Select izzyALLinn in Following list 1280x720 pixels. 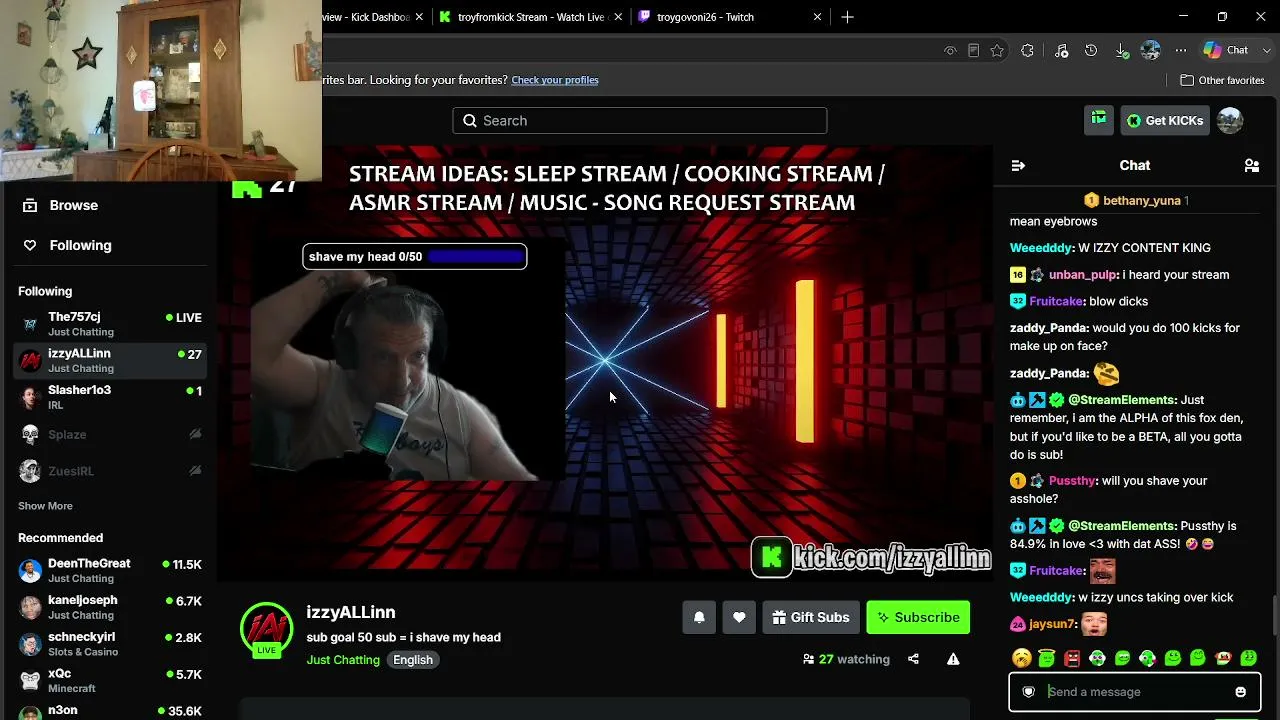pos(109,361)
